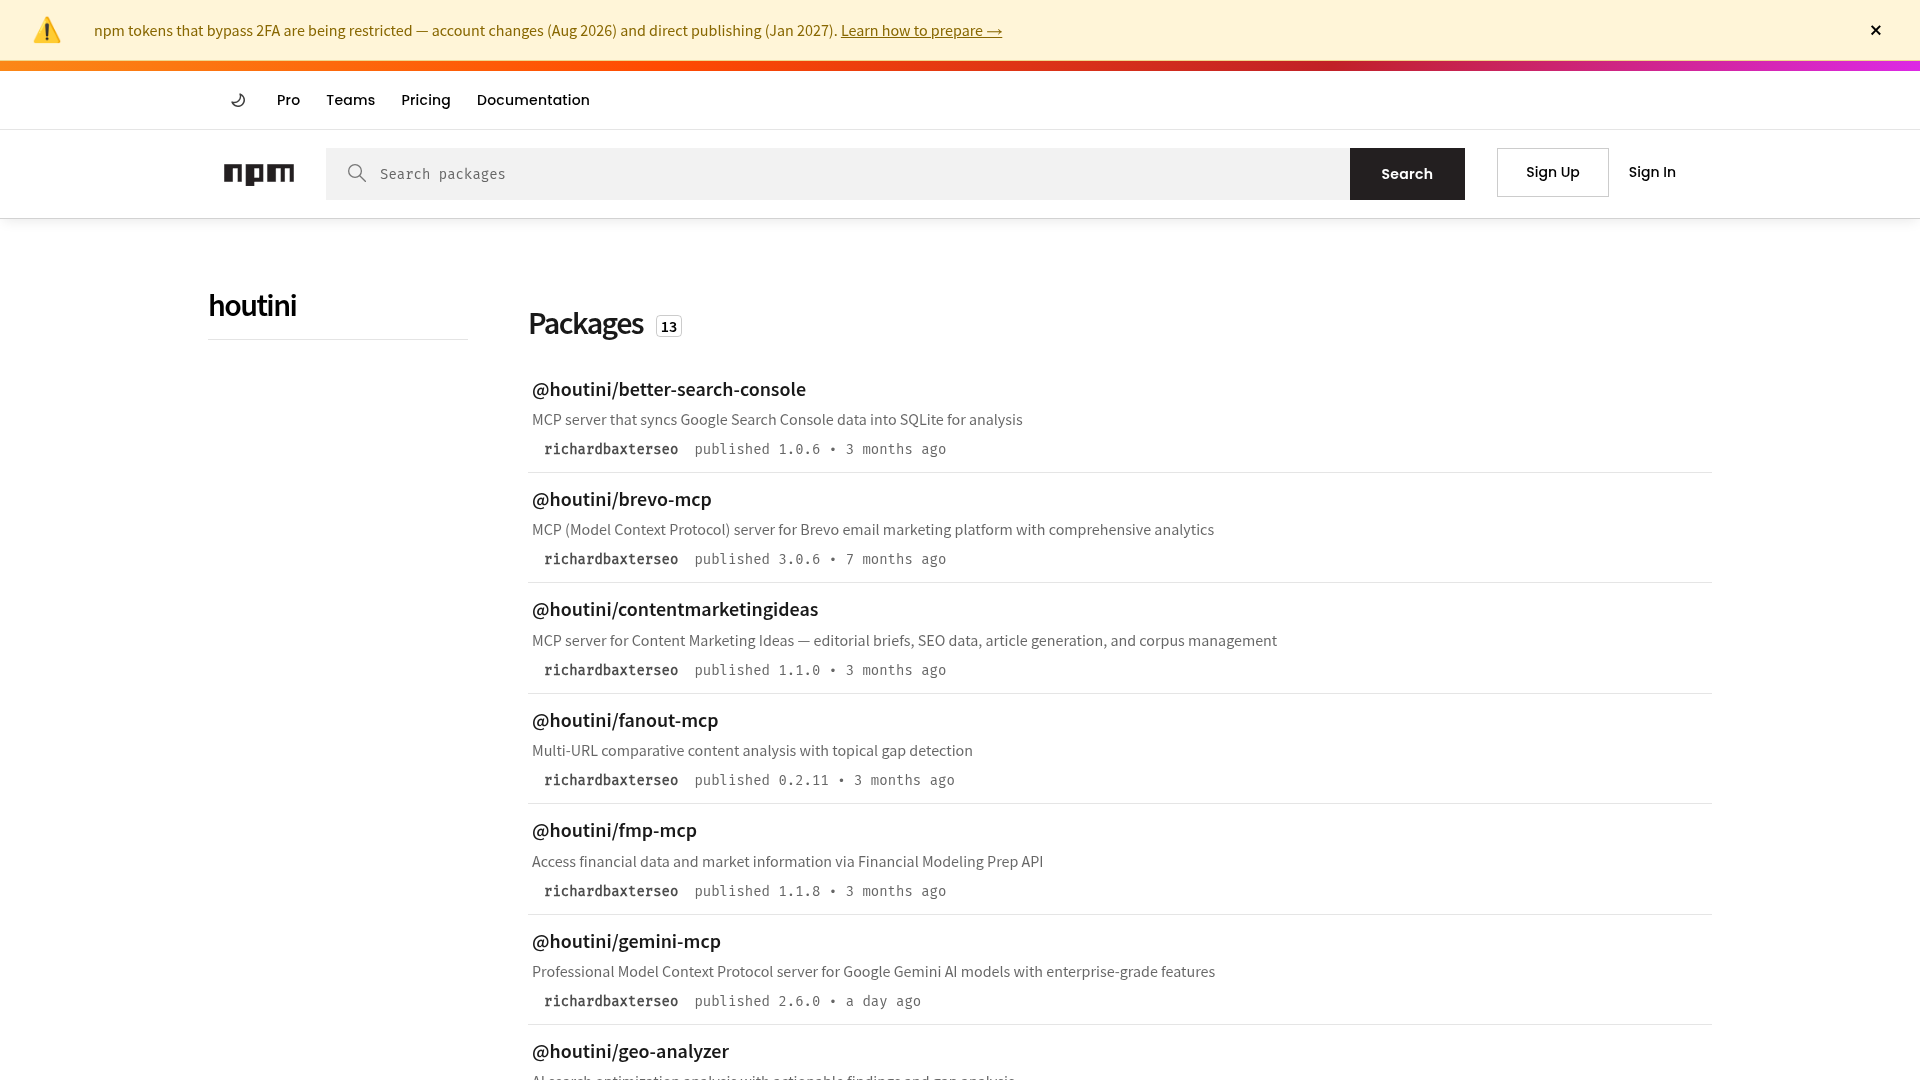
Task: Click richardbaxterseo under fanout-mcp
Action: 611,780
